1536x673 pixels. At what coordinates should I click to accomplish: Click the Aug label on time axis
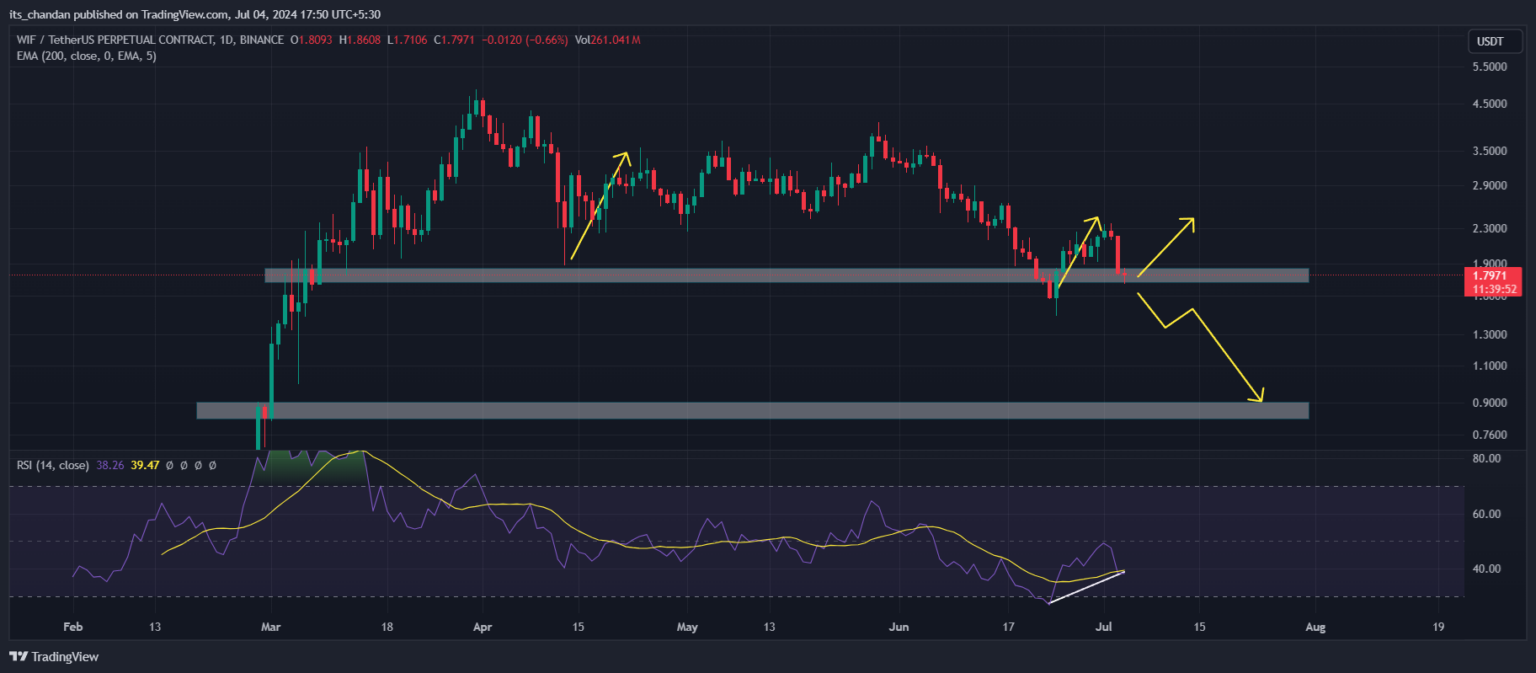point(1316,627)
